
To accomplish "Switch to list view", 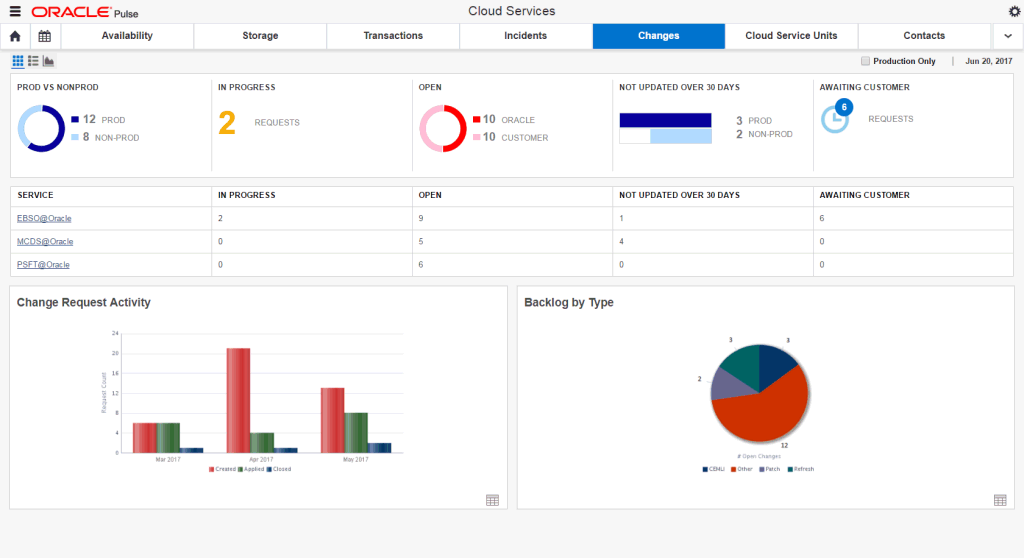I will coord(33,61).
